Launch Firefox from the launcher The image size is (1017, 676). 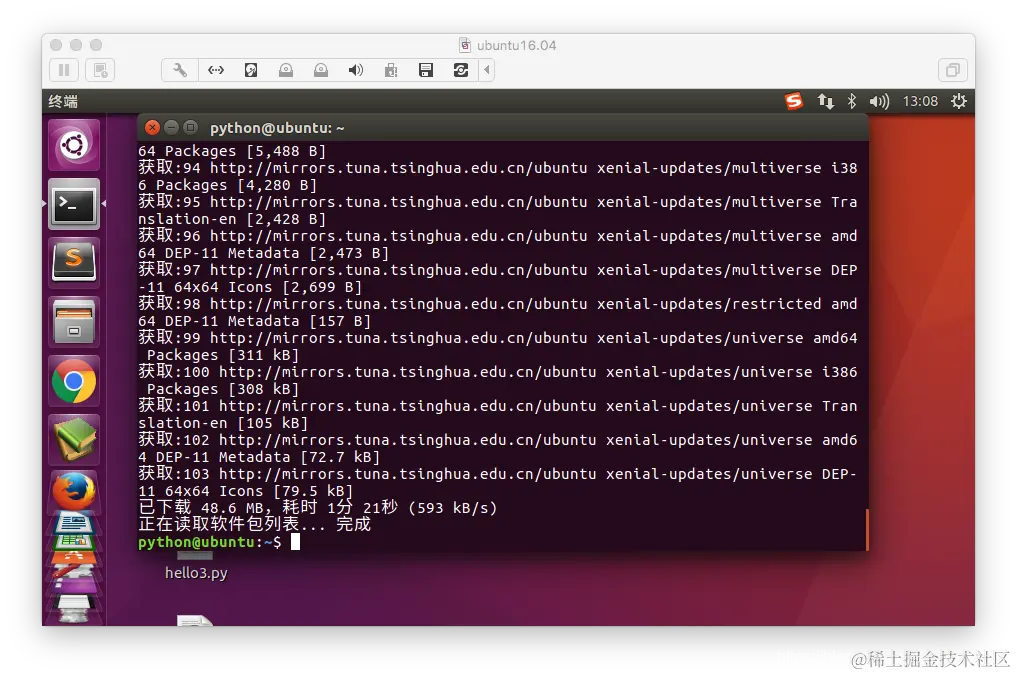[74, 492]
